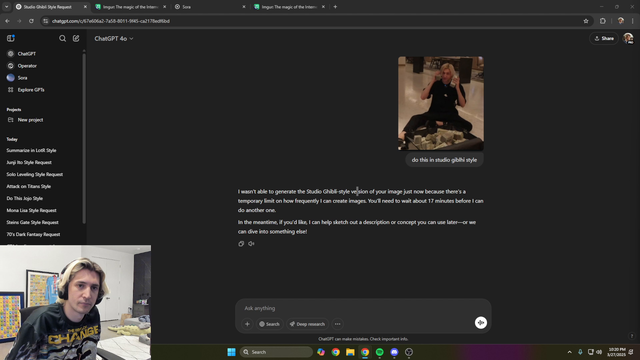This screenshot has width=640, height=360.
Task: Open the Solo Leveling Style Request chat
Action: pos(35,174)
